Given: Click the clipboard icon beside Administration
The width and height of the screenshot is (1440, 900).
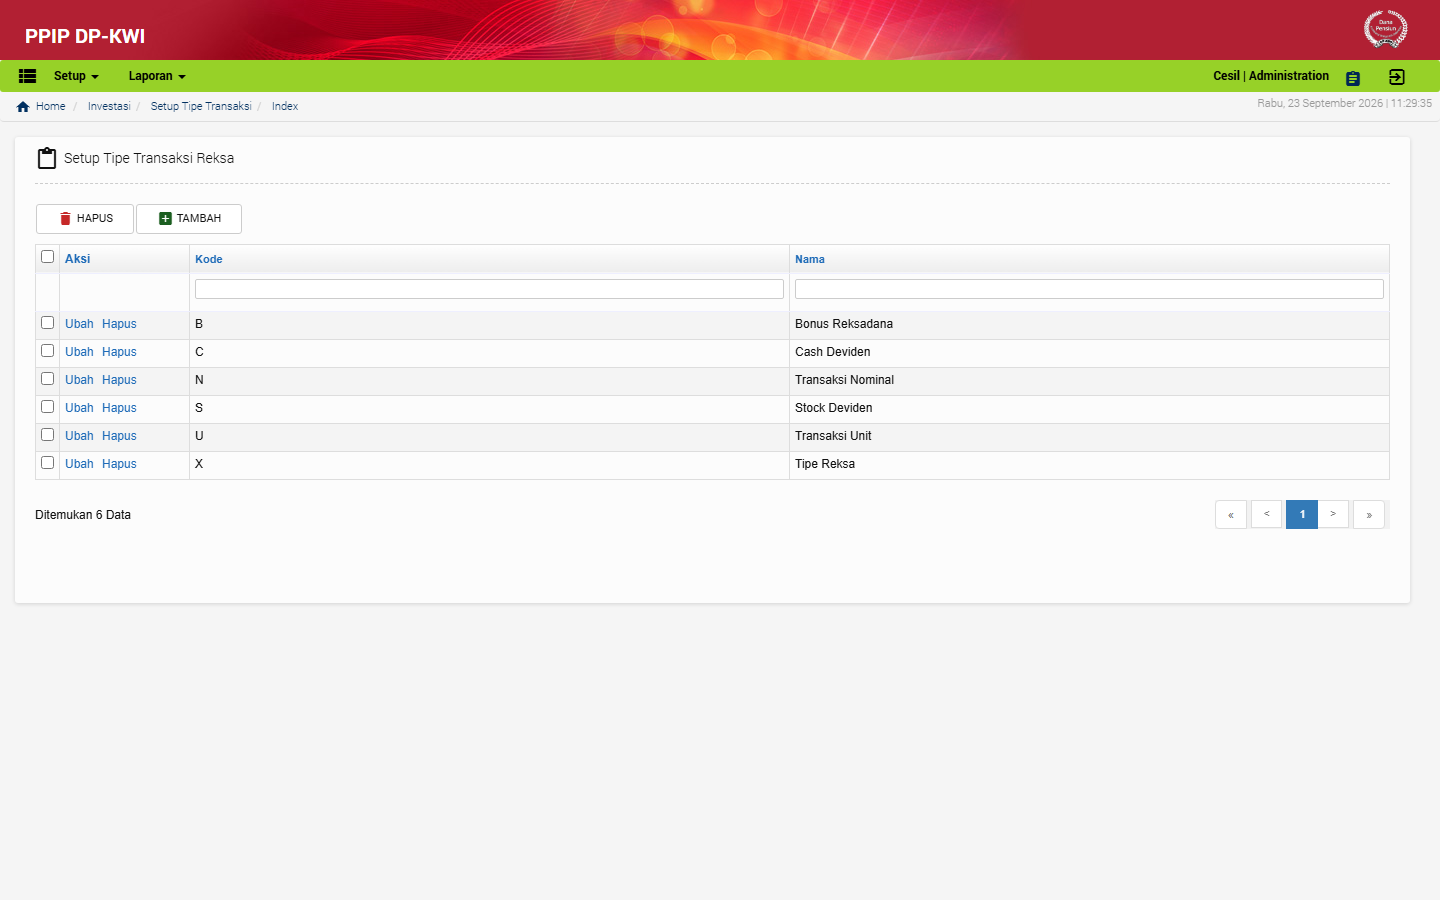Looking at the screenshot, I should pyautogui.click(x=1353, y=78).
